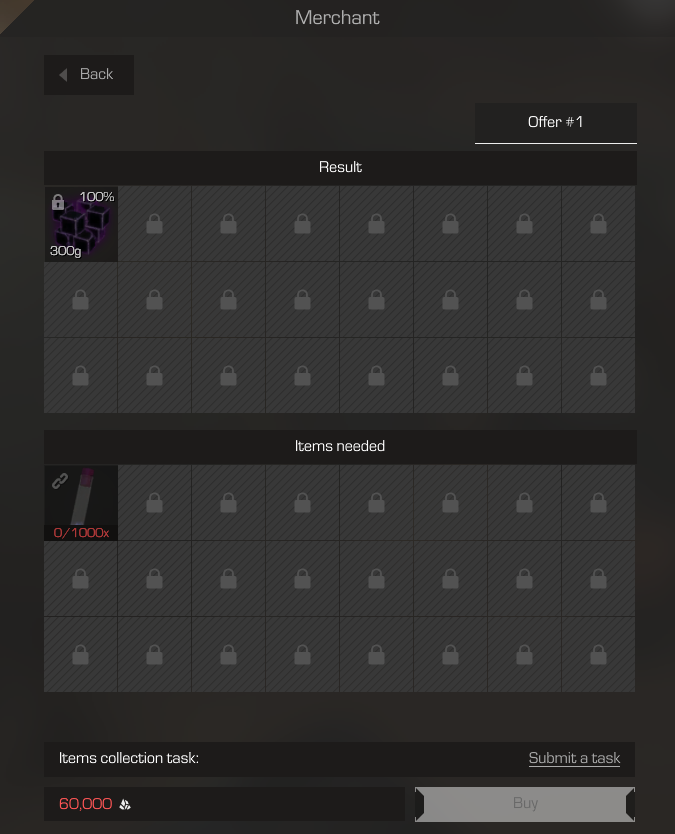This screenshot has height=834, width=675.
Task: Click the lock icon on the result item
Action: tap(58, 202)
